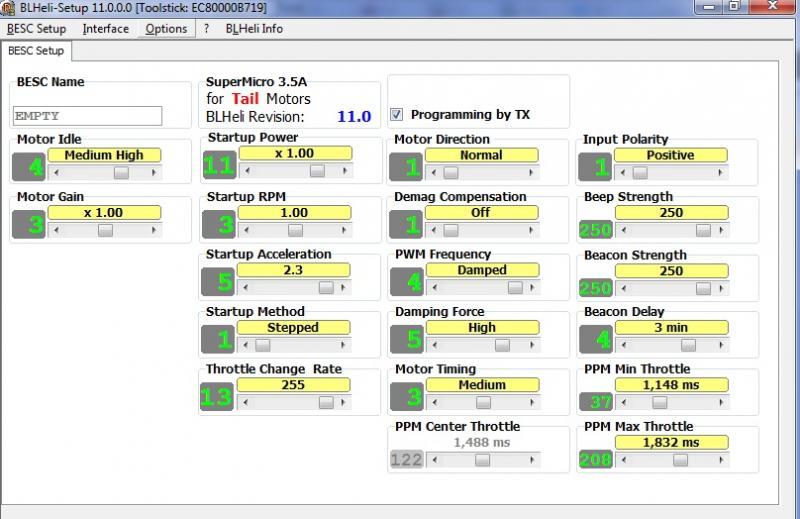
Task: Click the Throttle Change Rate indicator 13
Action: (x=219, y=397)
